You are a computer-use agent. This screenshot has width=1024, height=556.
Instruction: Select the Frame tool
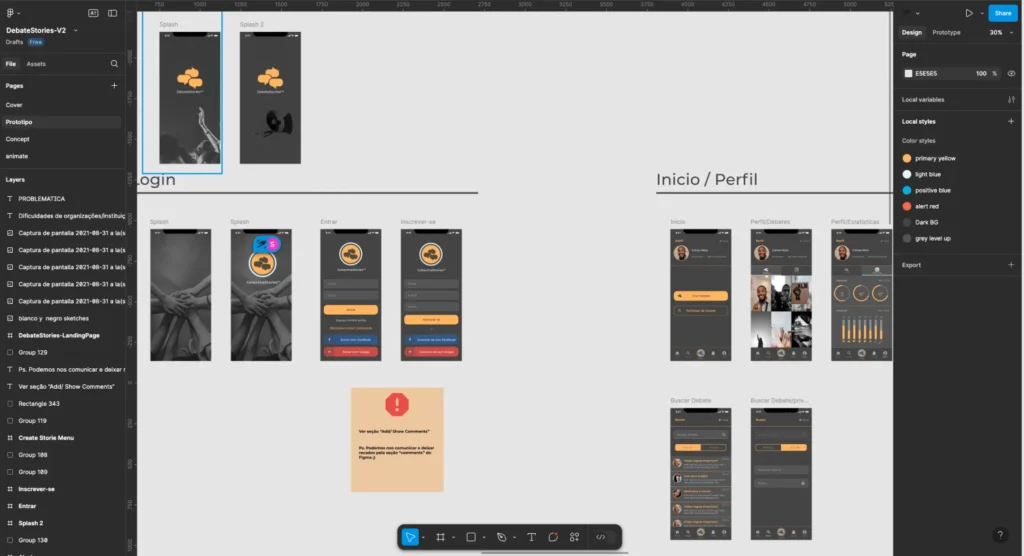pyautogui.click(x=441, y=537)
